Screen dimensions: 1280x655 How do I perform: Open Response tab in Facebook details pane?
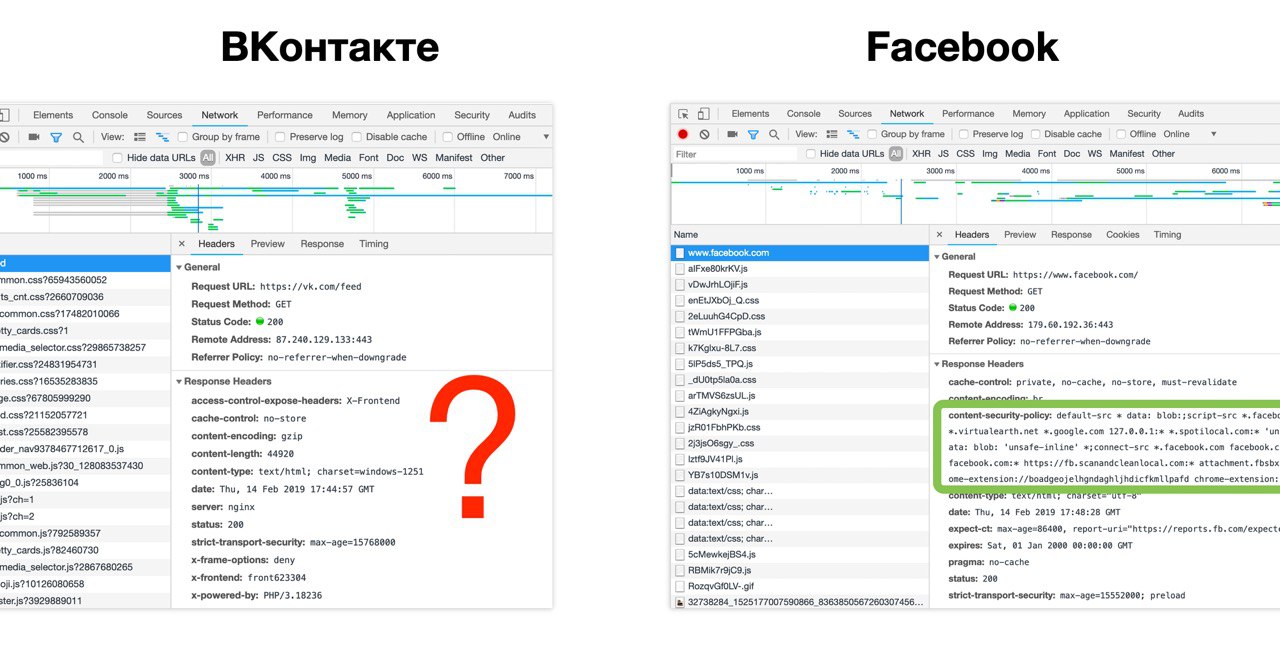click(x=1071, y=235)
